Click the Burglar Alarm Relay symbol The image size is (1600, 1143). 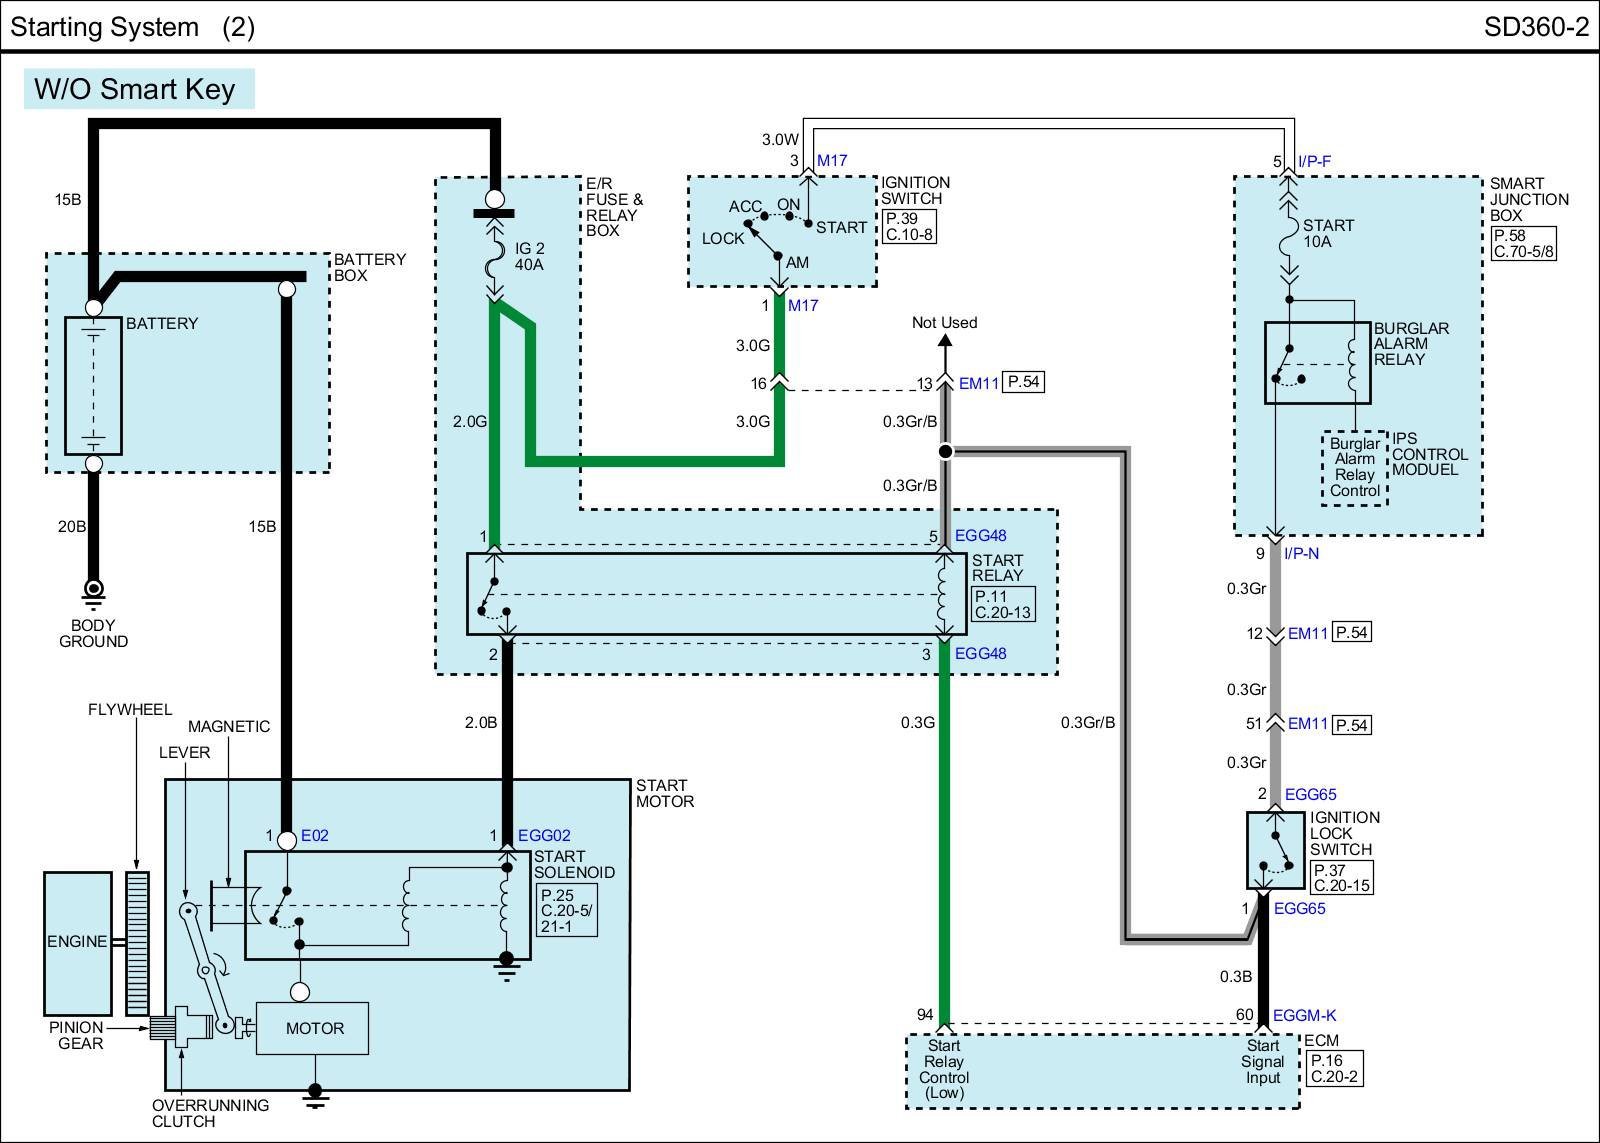(1317, 362)
